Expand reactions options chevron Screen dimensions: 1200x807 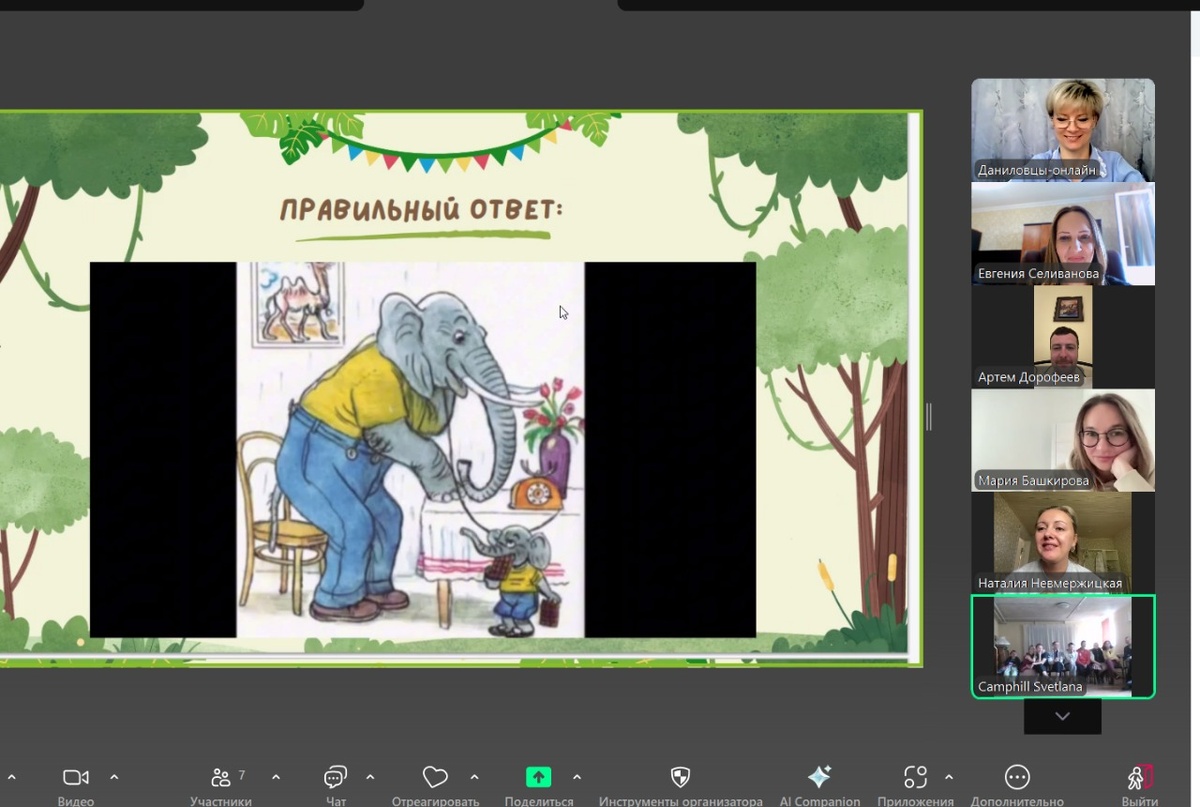[474, 777]
